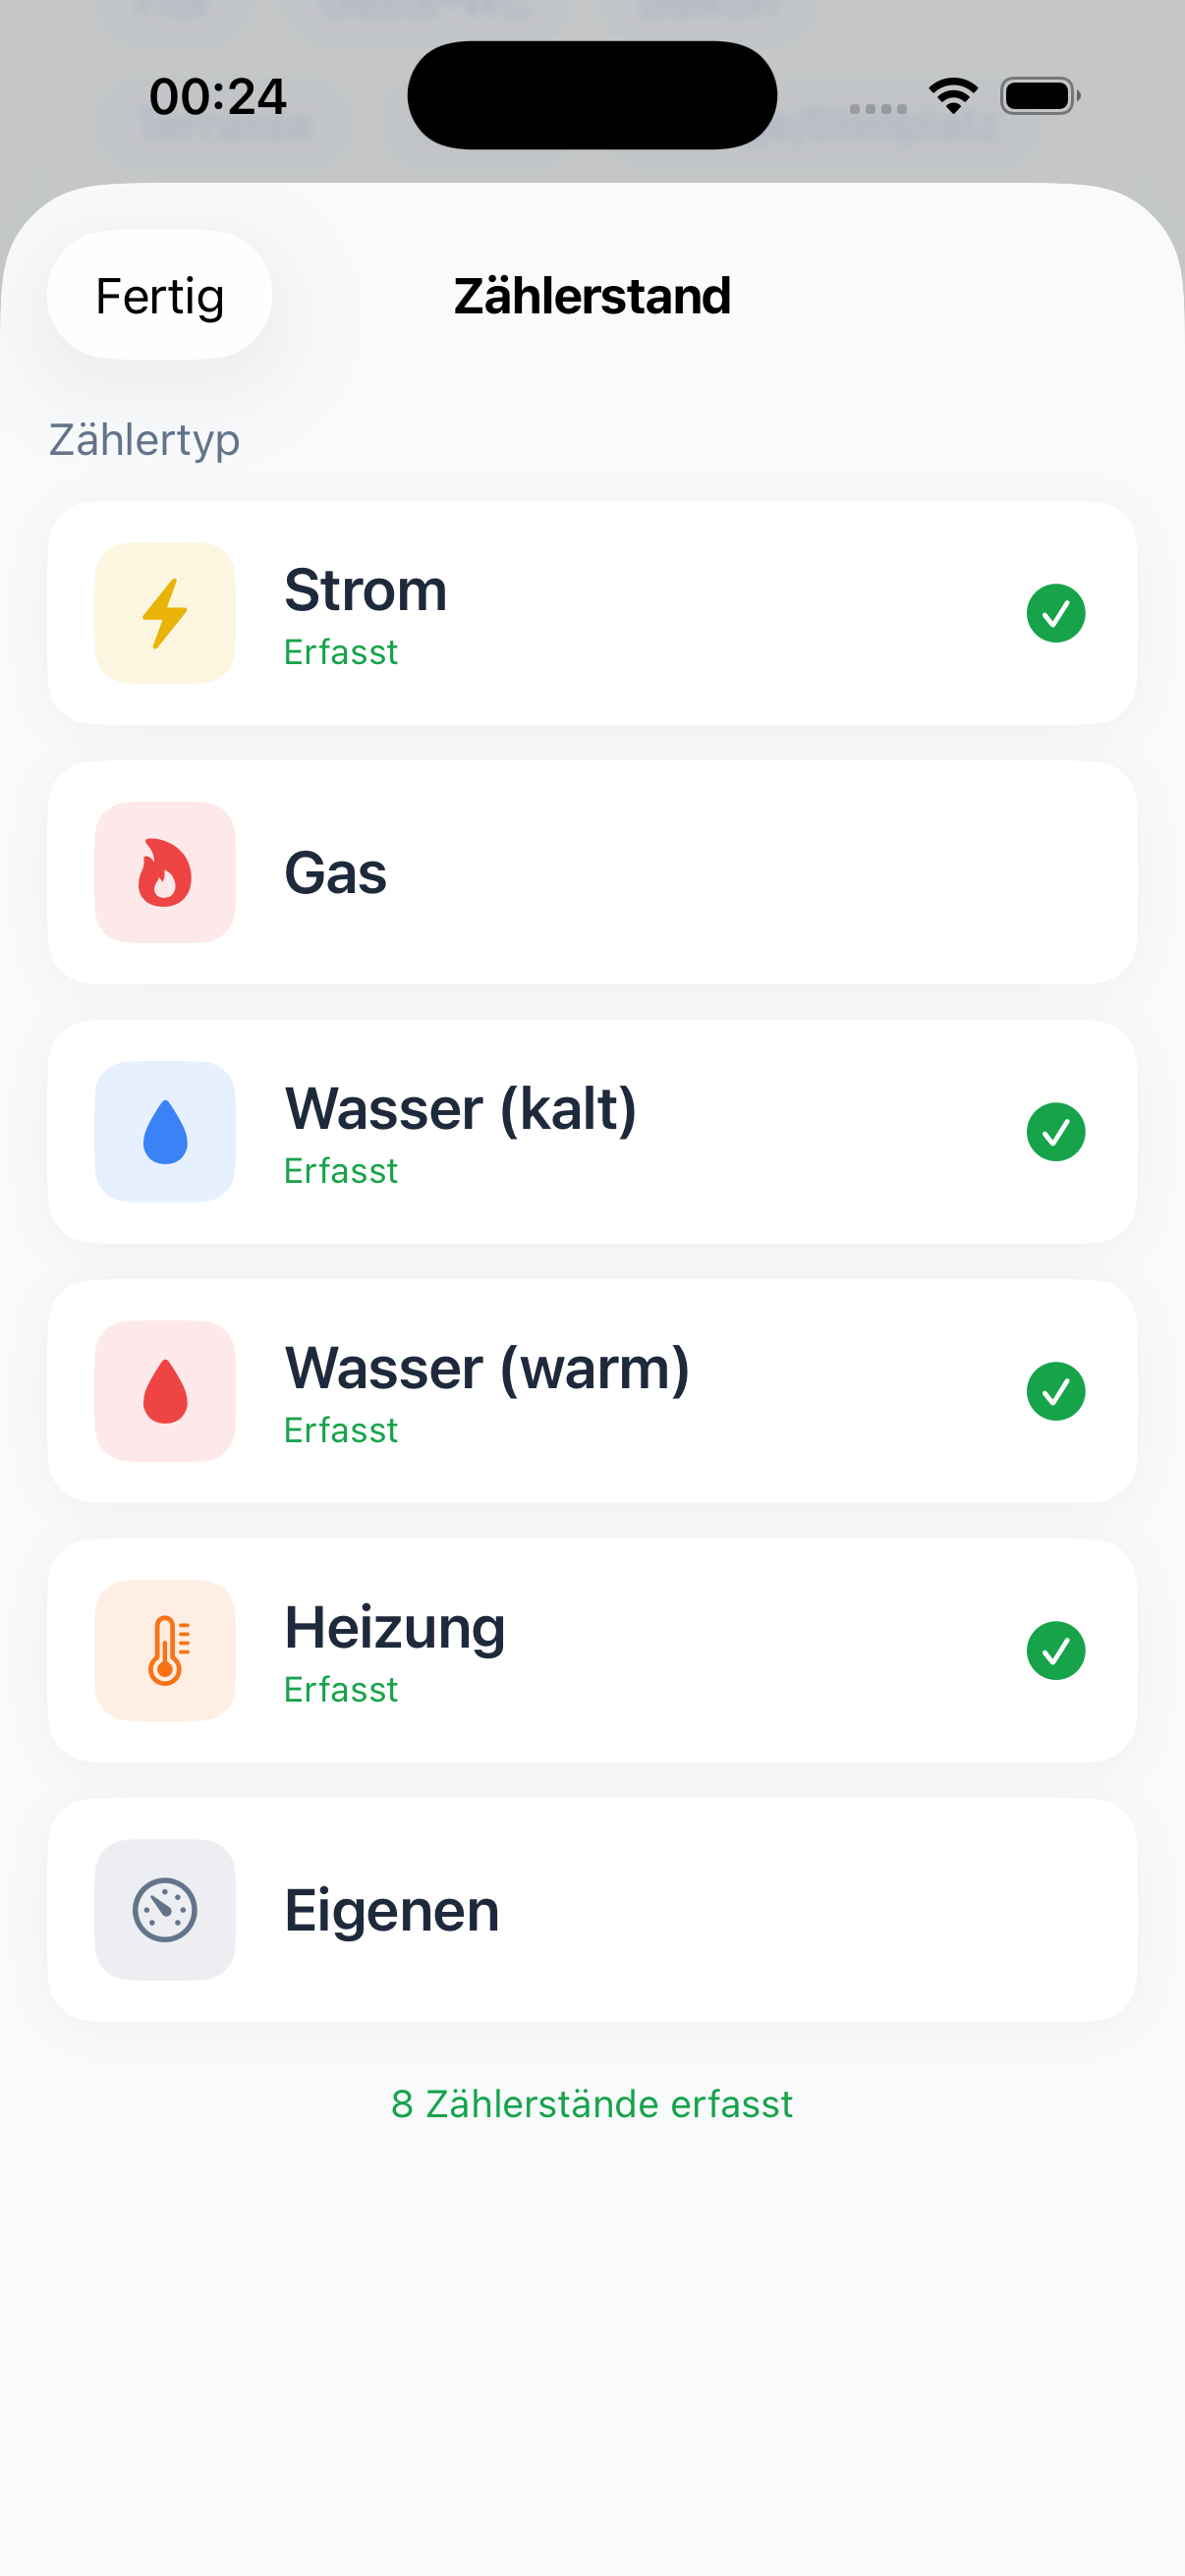This screenshot has height=2576, width=1185.
Task: Tap the red flame Gas icon
Action: [165, 872]
